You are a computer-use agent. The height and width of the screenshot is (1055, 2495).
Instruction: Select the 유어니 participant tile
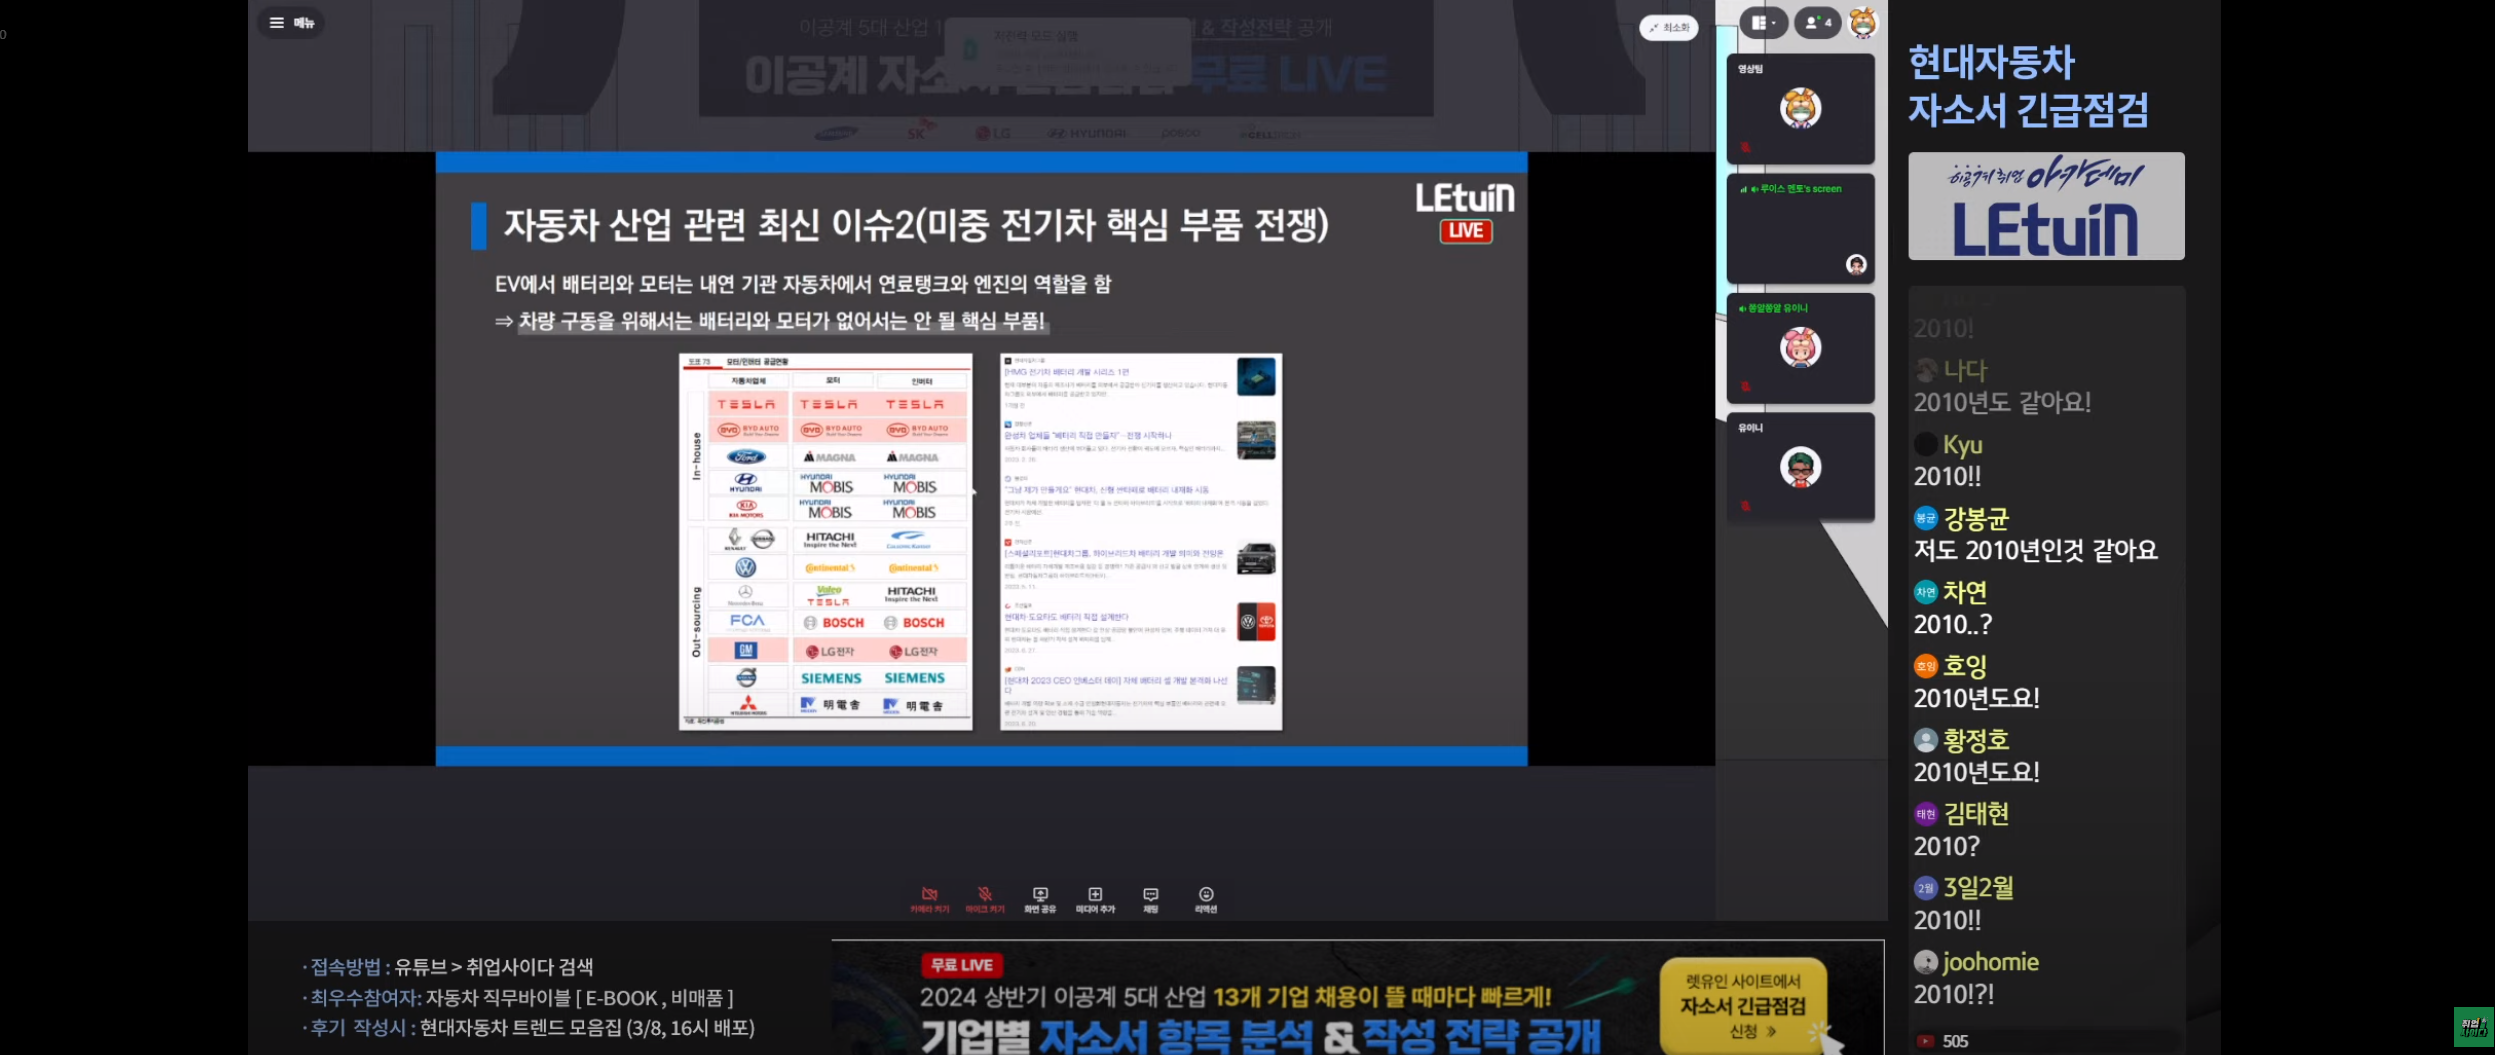pos(1800,467)
